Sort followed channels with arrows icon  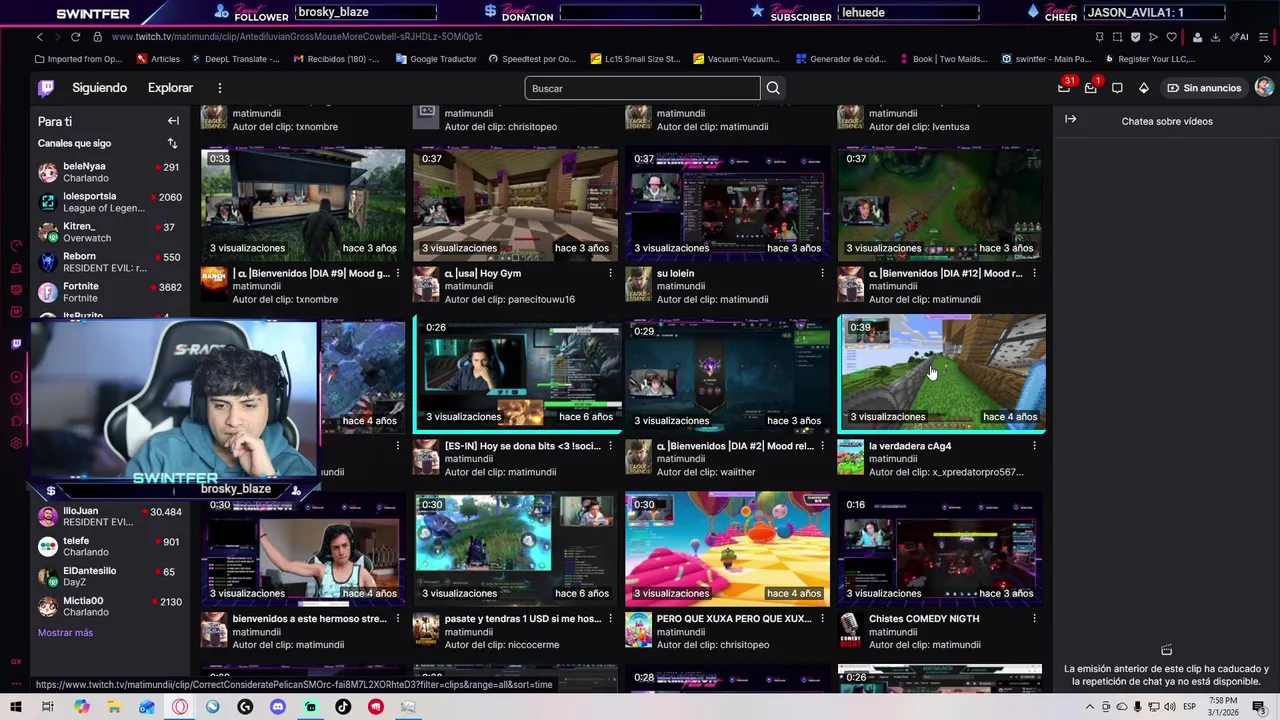(x=172, y=143)
